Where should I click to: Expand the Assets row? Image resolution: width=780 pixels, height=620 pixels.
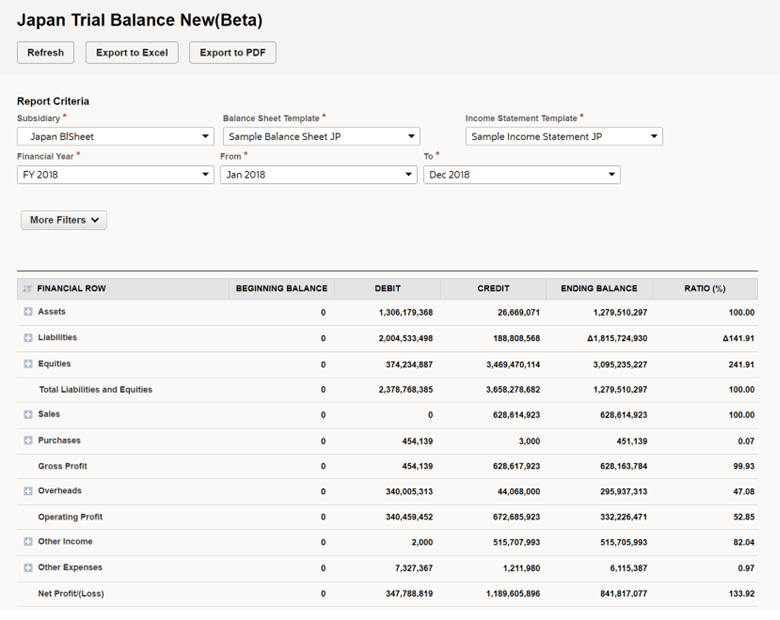[28, 311]
